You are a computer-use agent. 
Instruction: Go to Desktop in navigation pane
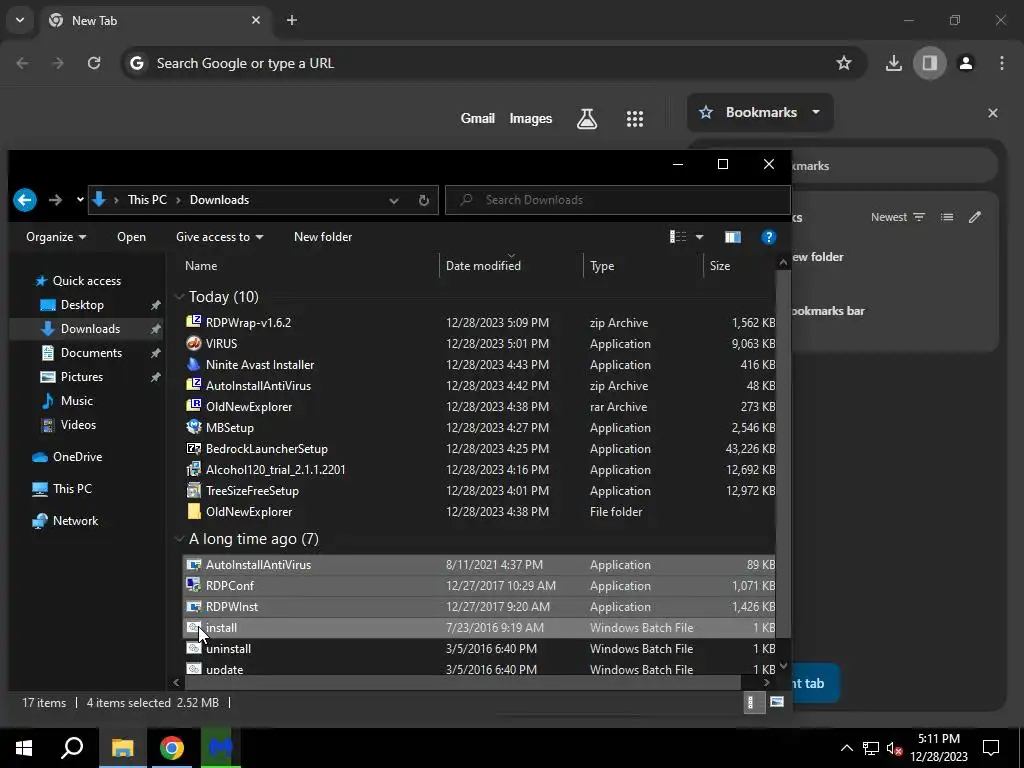pos(82,305)
